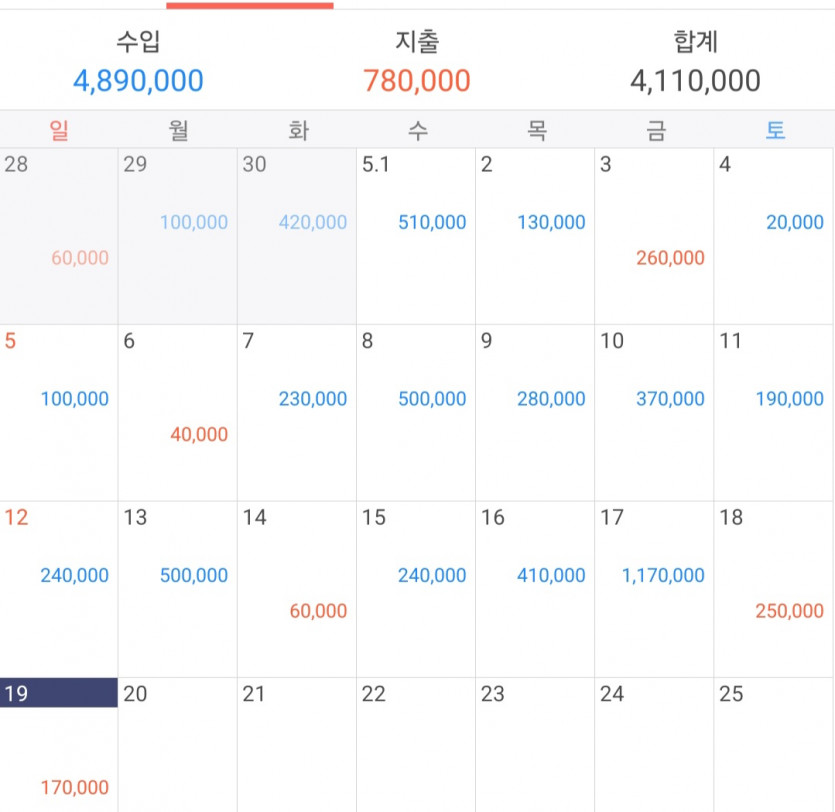The width and height of the screenshot is (835, 812).
Task: Select May 18 with 250,000 expense
Action: point(774,589)
